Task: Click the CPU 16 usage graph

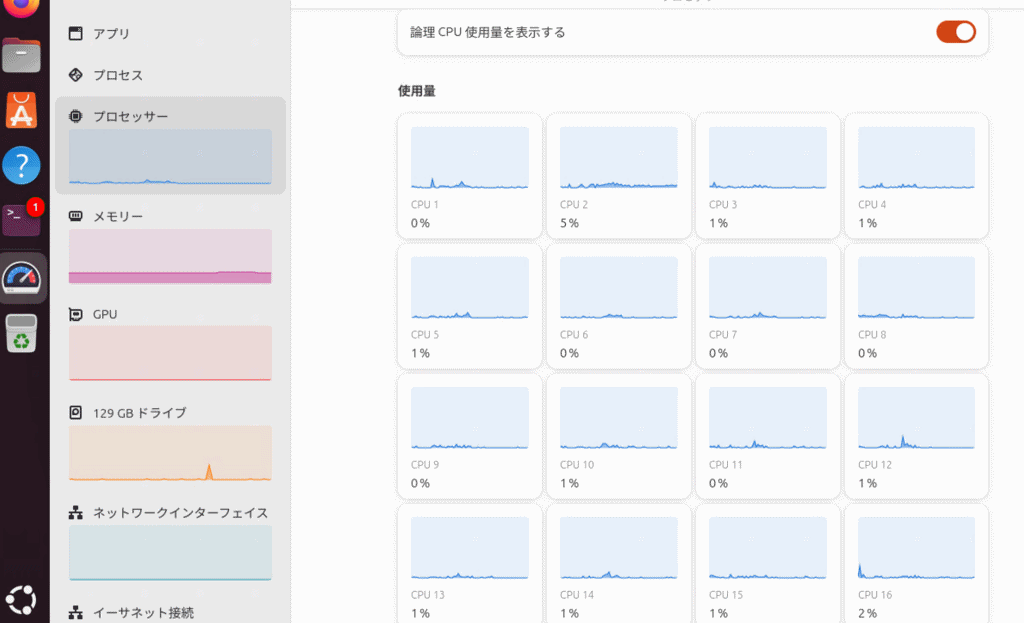Action: [916, 548]
